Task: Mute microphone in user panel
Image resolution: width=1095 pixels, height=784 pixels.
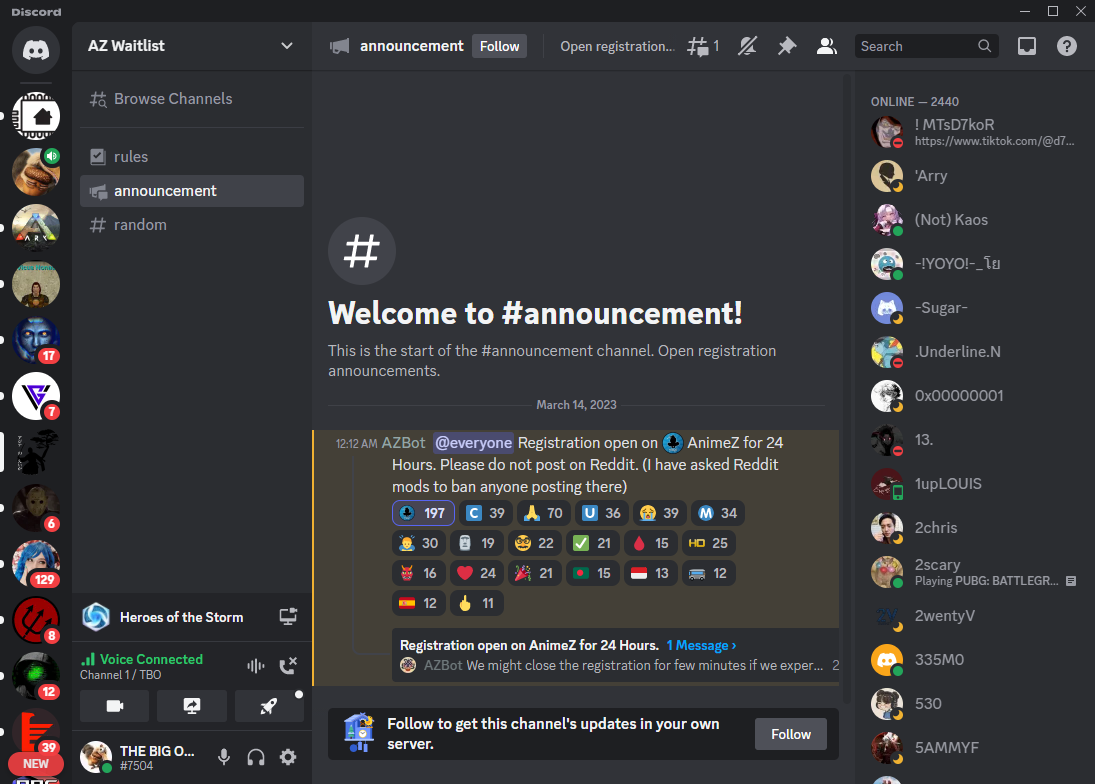Action: (x=223, y=757)
